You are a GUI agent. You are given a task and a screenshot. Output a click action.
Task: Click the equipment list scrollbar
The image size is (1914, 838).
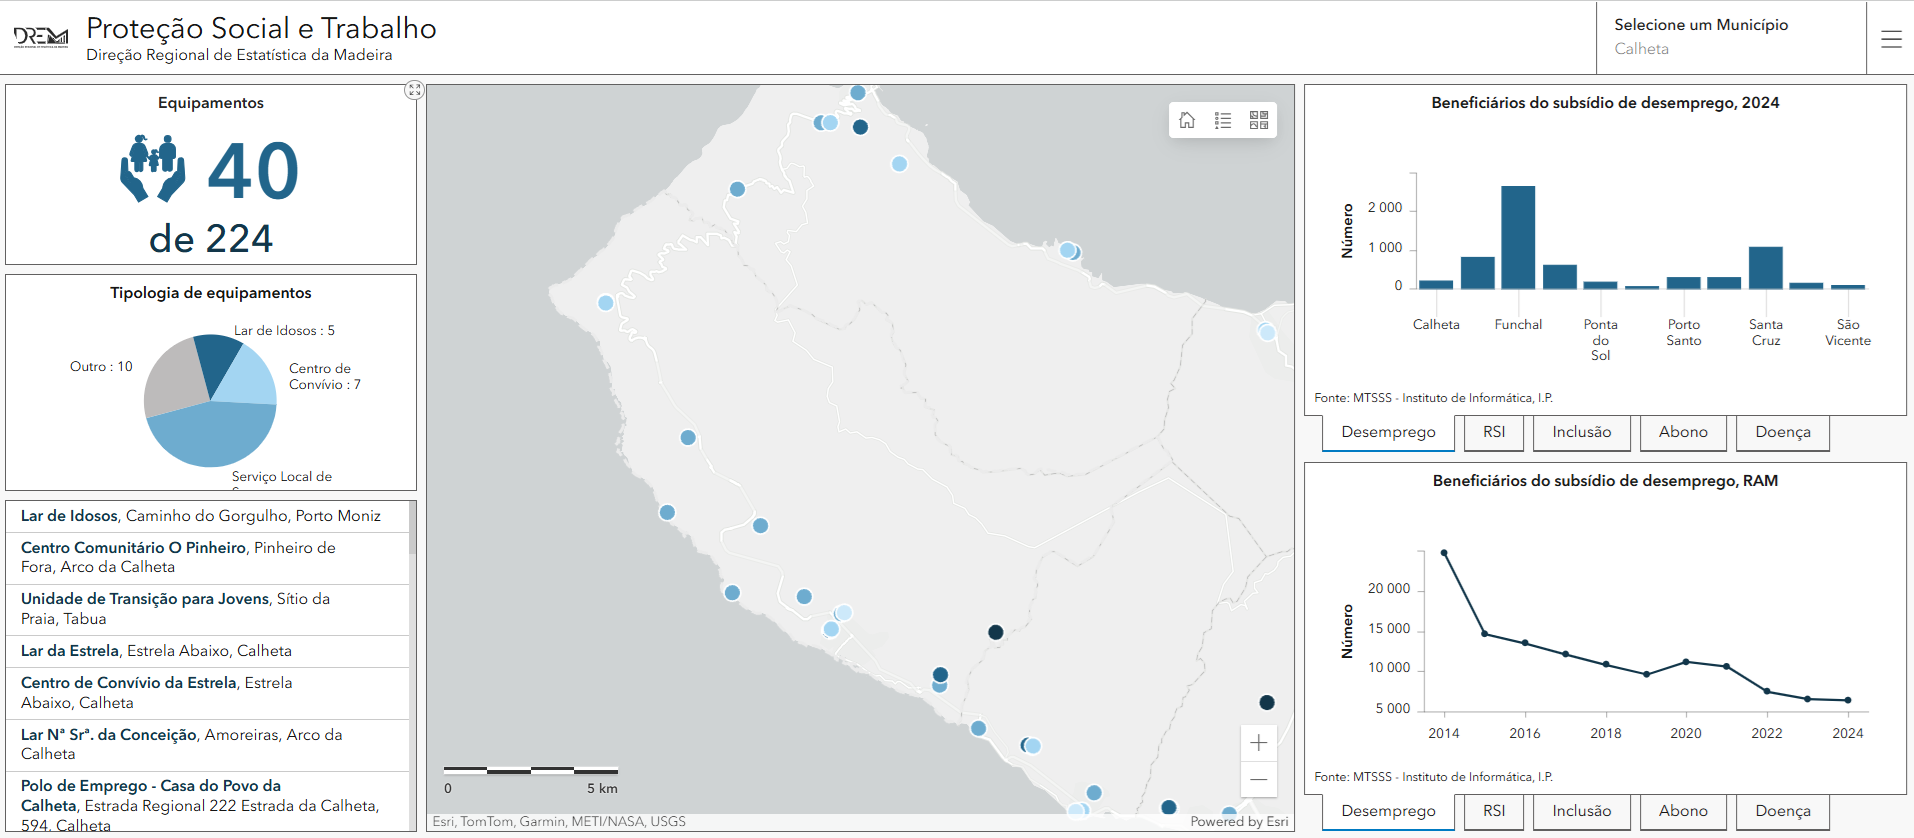pos(412,528)
